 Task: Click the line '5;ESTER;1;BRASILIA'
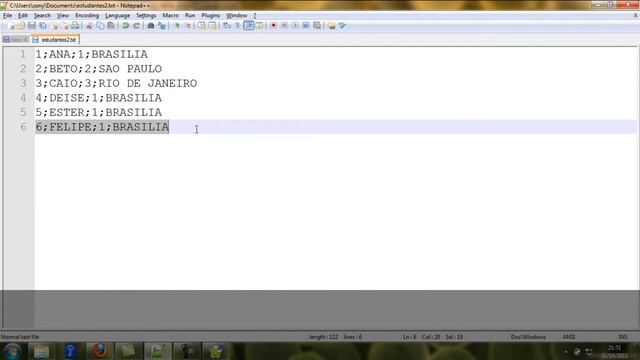point(98,112)
